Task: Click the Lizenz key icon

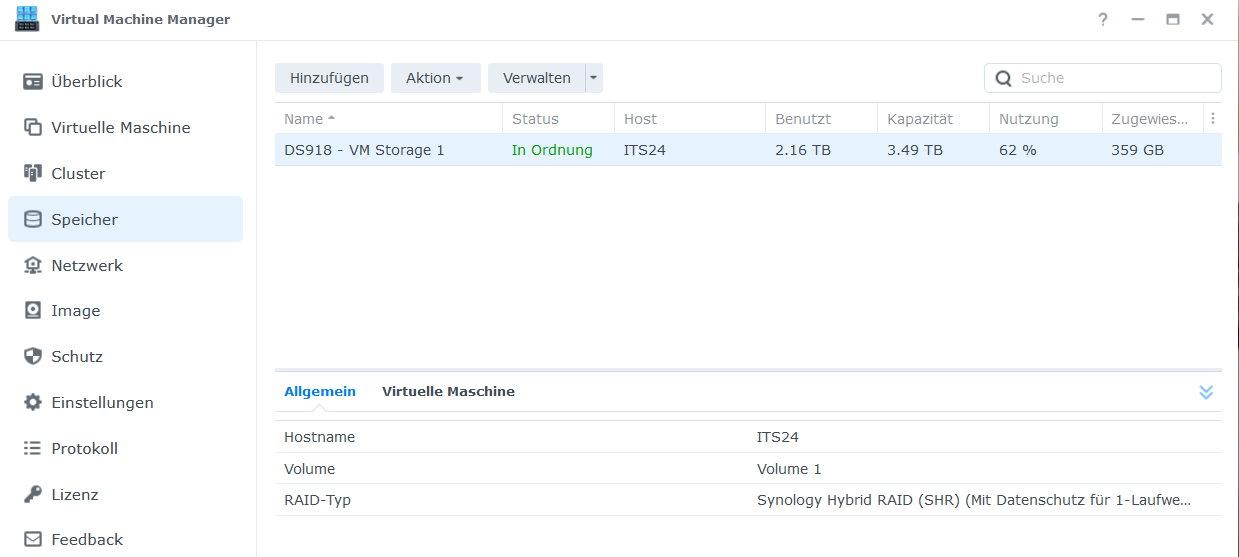Action: [33, 494]
